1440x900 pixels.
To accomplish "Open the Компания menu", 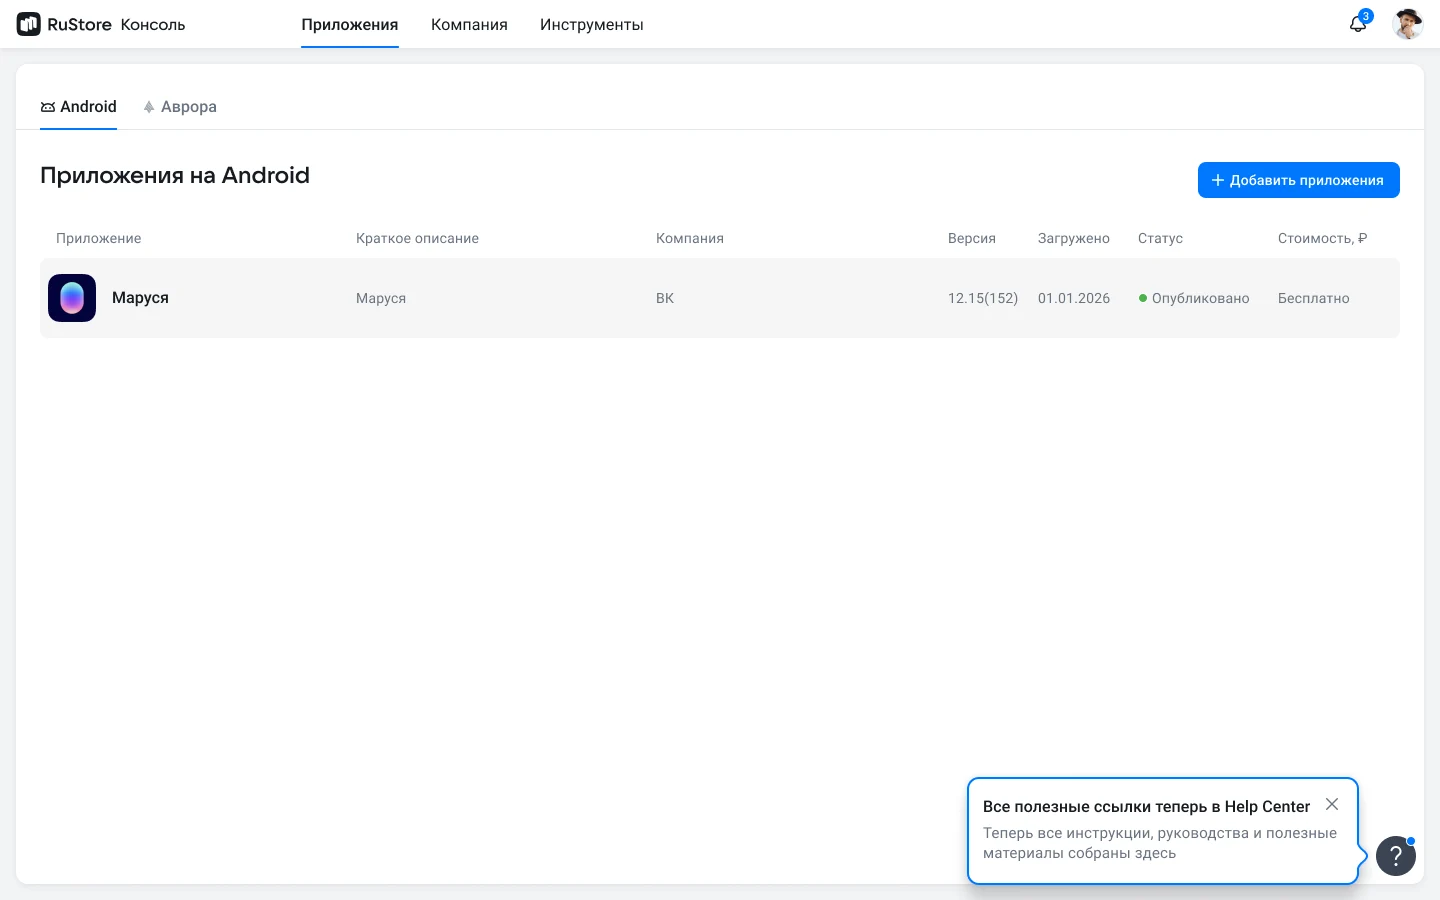I will (x=469, y=24).
